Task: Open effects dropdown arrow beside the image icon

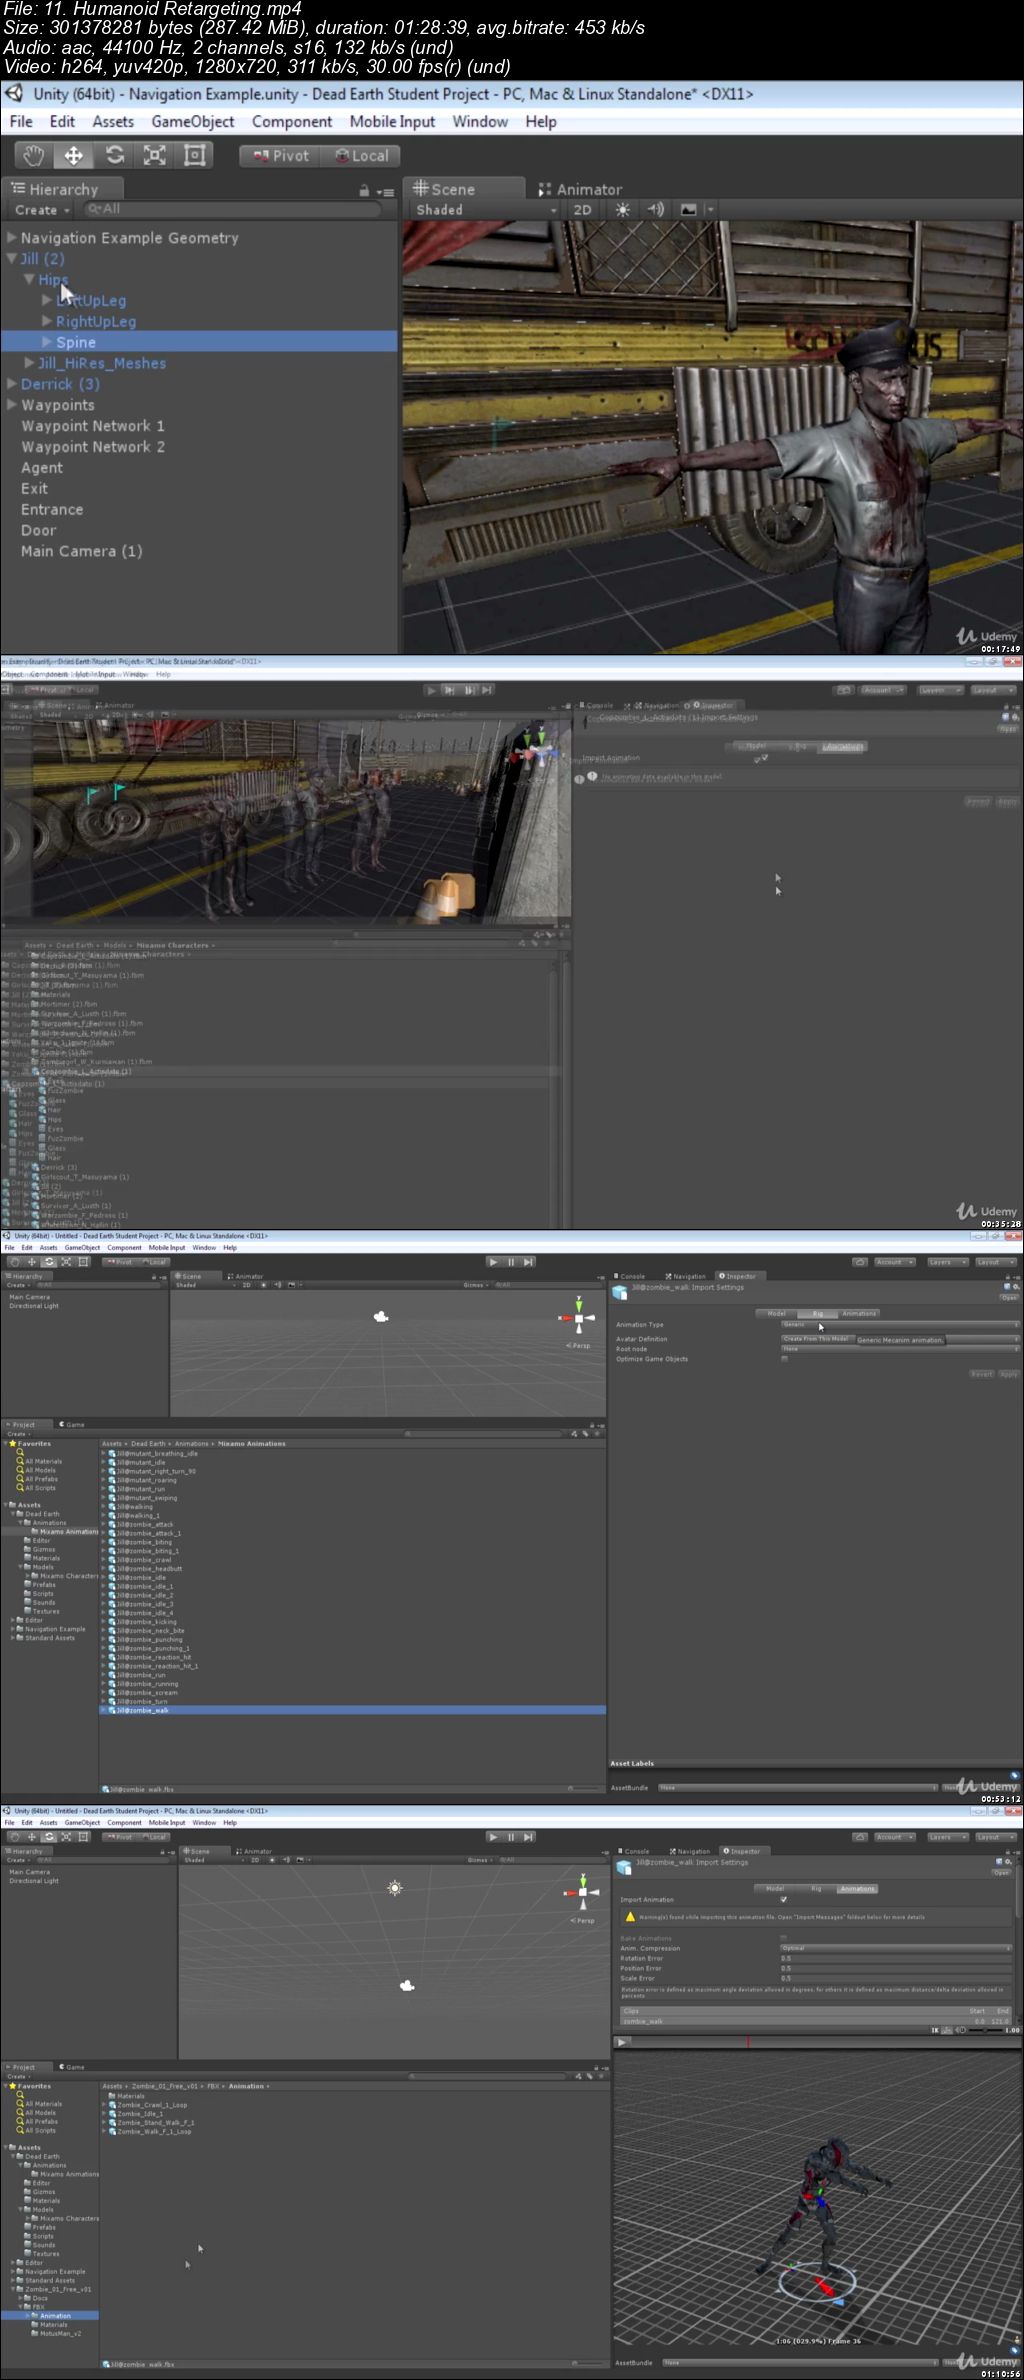Action: coord(710,210)
